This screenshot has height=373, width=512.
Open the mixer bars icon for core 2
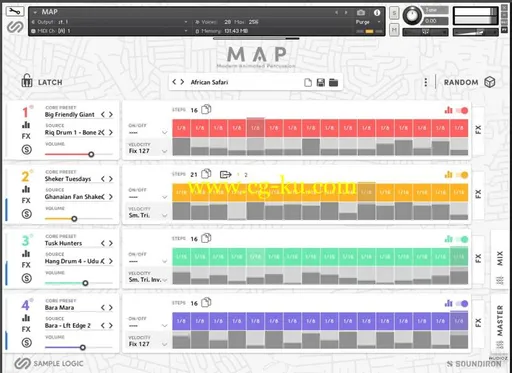pos(26,189)
